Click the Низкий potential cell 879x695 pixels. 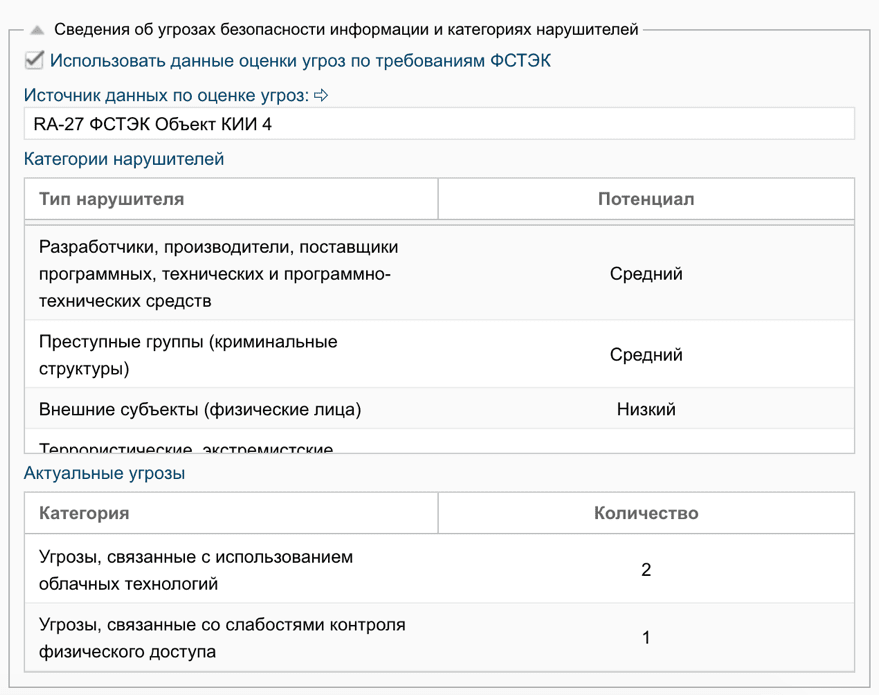[x=646, y=409]
